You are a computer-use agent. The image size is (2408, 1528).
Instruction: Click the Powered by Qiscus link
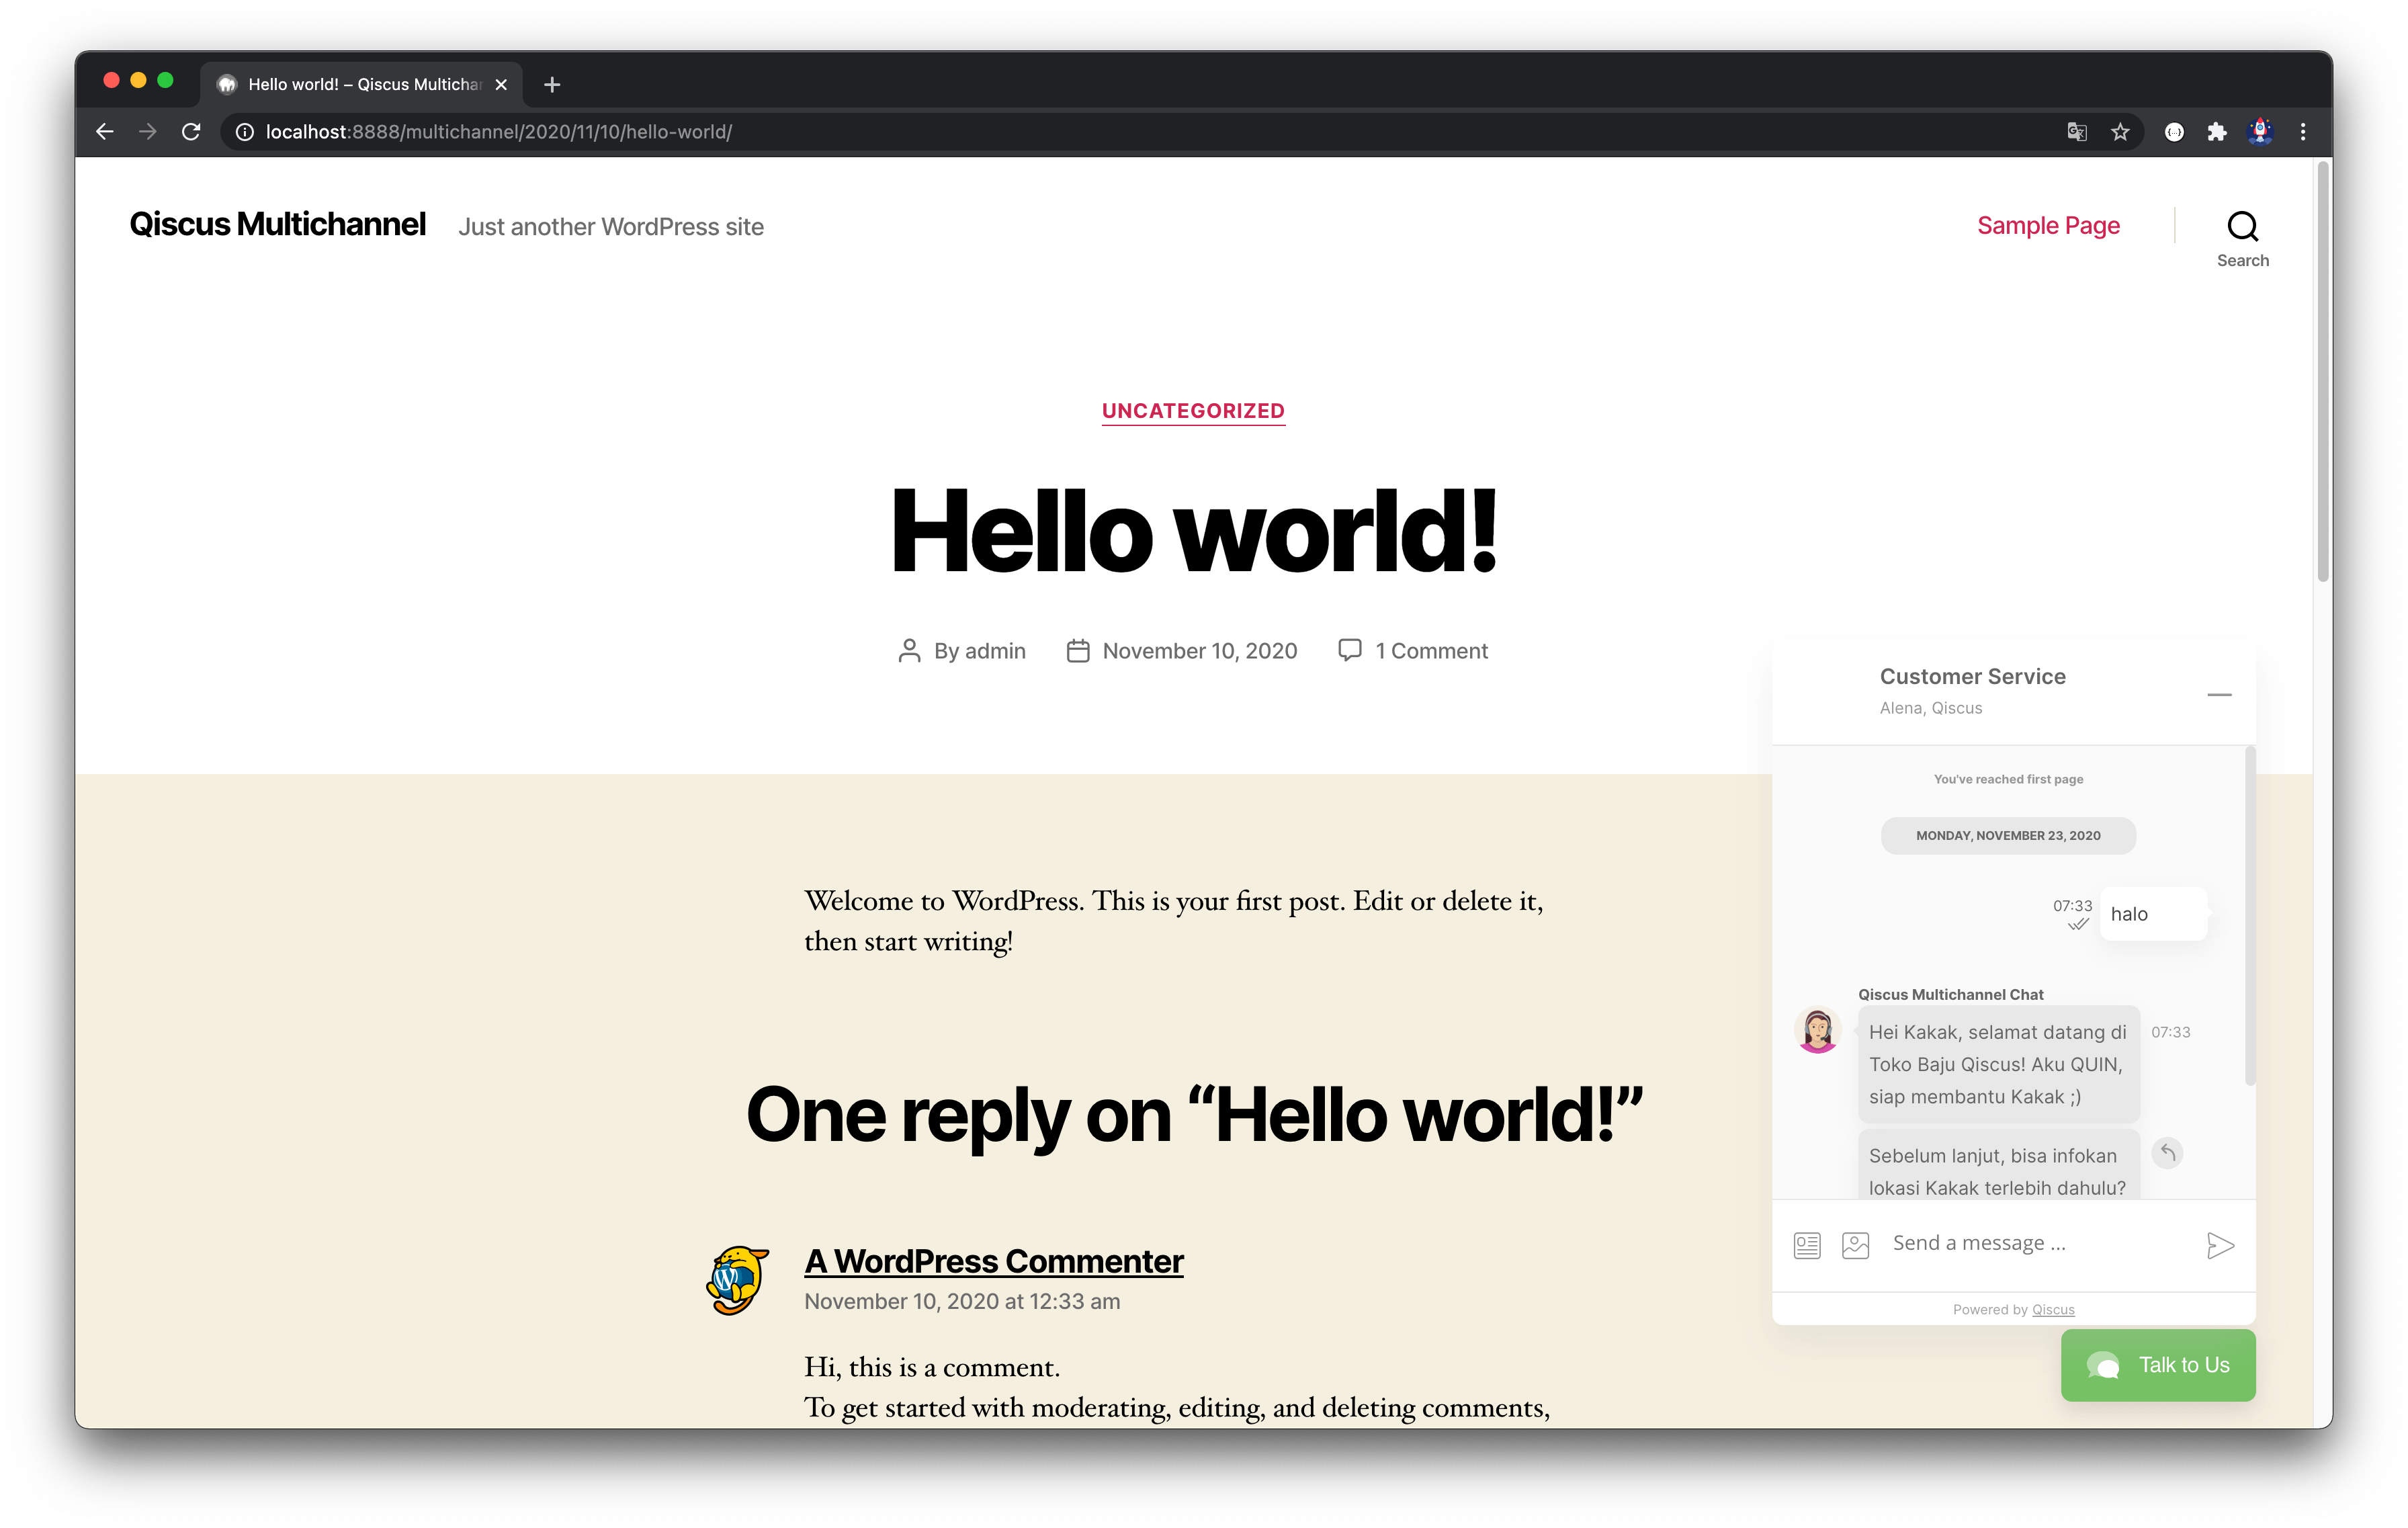tap(2053, 1310)
